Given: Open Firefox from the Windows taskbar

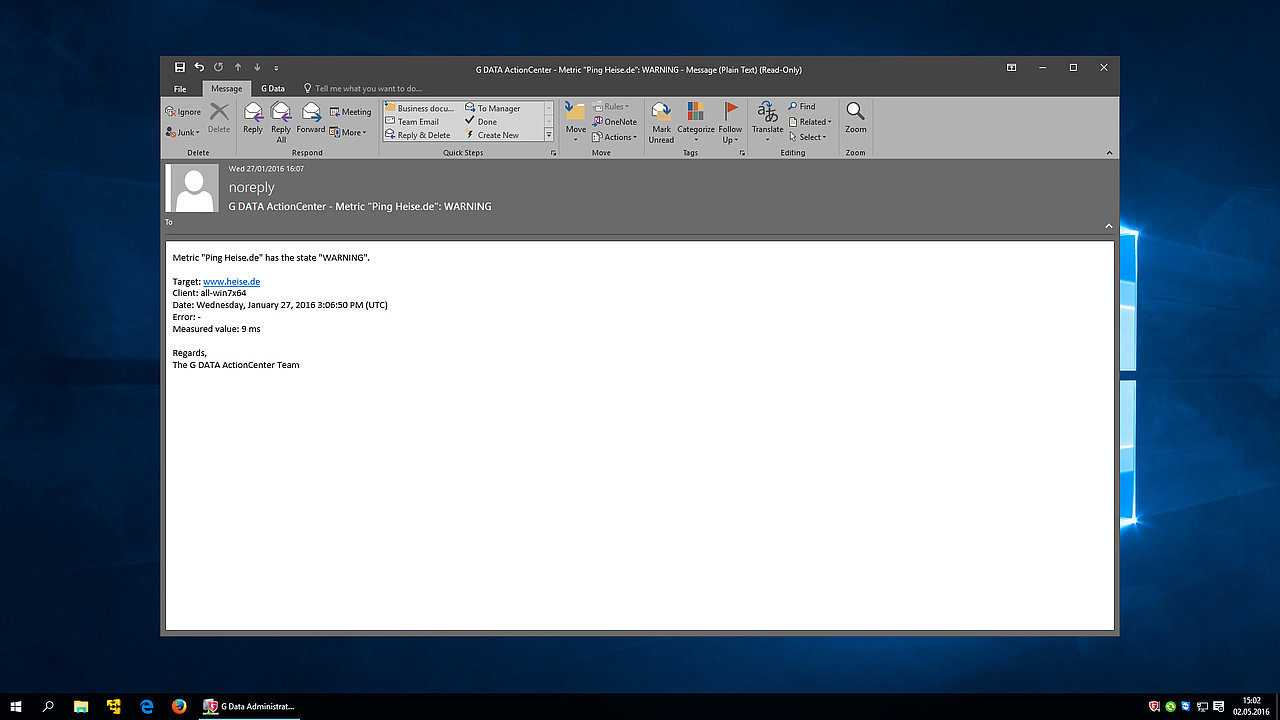Looking at the screenshot, I should (179, 706).
